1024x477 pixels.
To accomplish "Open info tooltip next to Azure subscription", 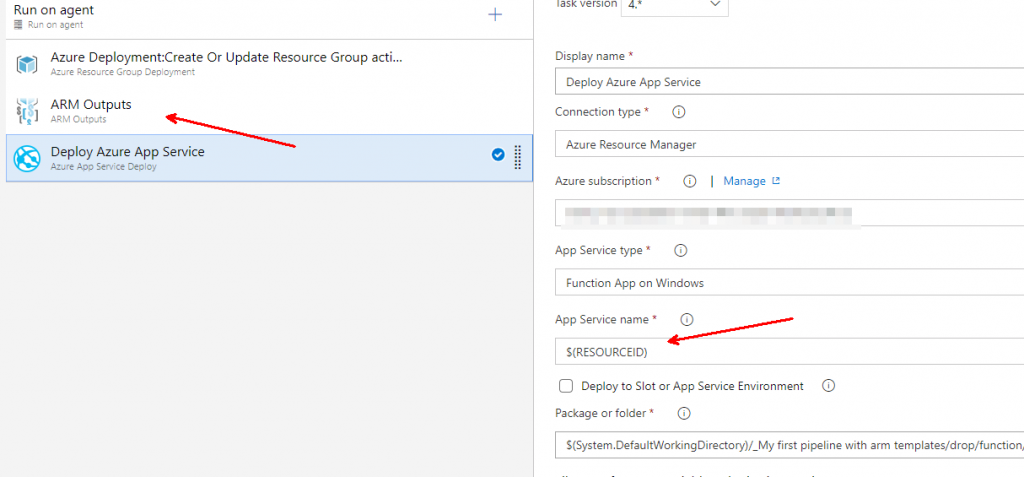I will pyautogui.click(x=690, y=181).
